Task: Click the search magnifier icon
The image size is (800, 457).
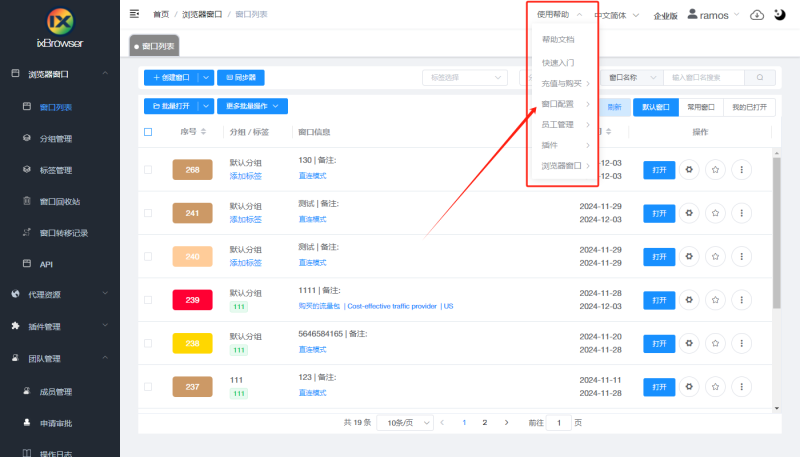Action: coord(760,78)
